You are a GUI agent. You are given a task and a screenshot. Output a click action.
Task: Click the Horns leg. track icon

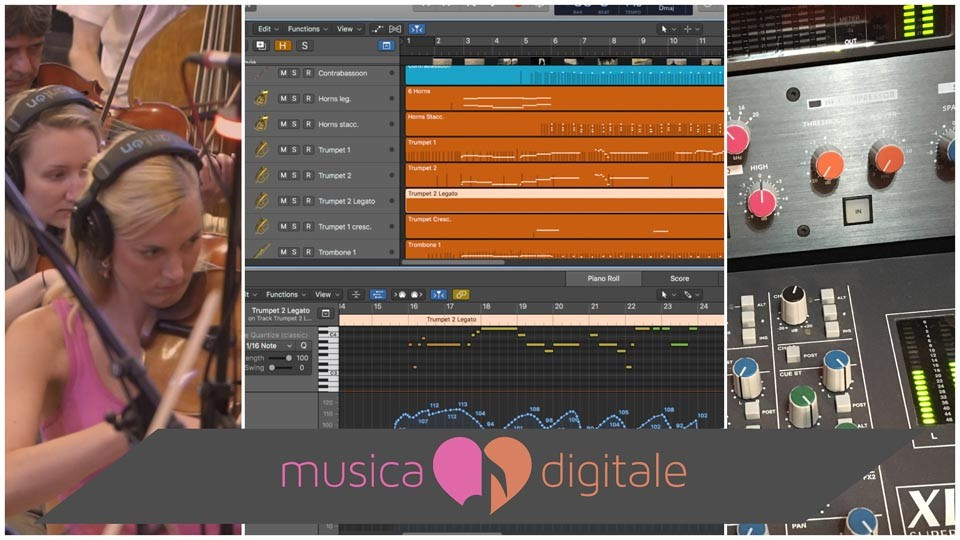pyautogui.click(x=261, y=99)
